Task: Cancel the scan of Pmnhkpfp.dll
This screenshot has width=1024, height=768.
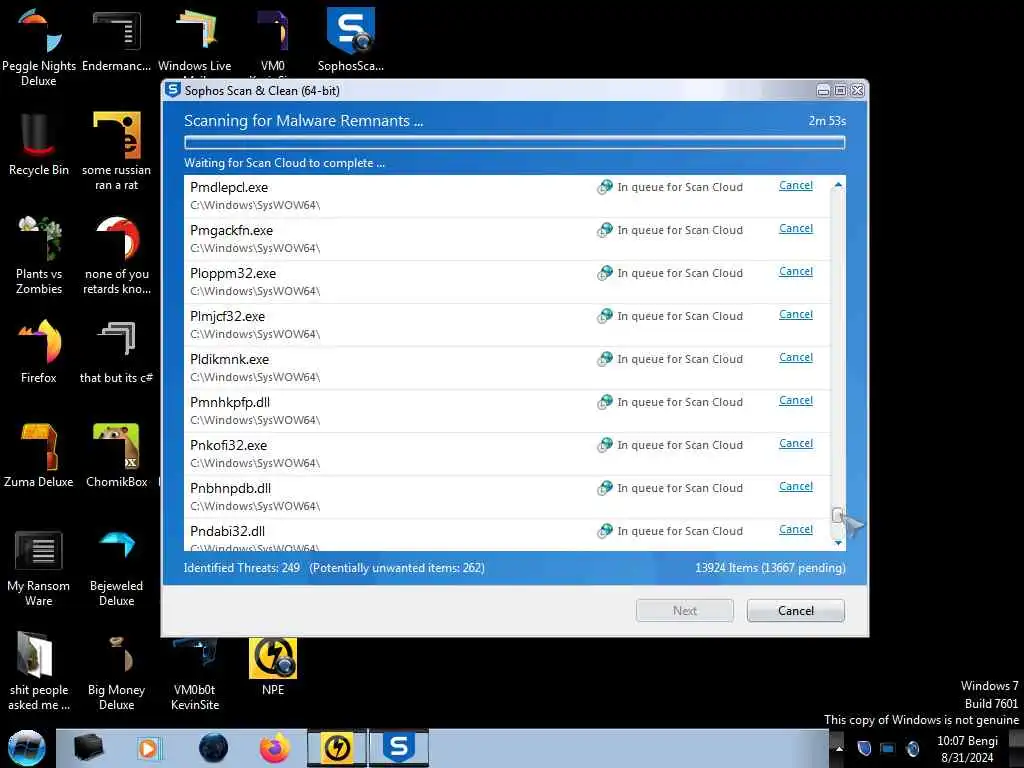Action: tap(795, 401)
